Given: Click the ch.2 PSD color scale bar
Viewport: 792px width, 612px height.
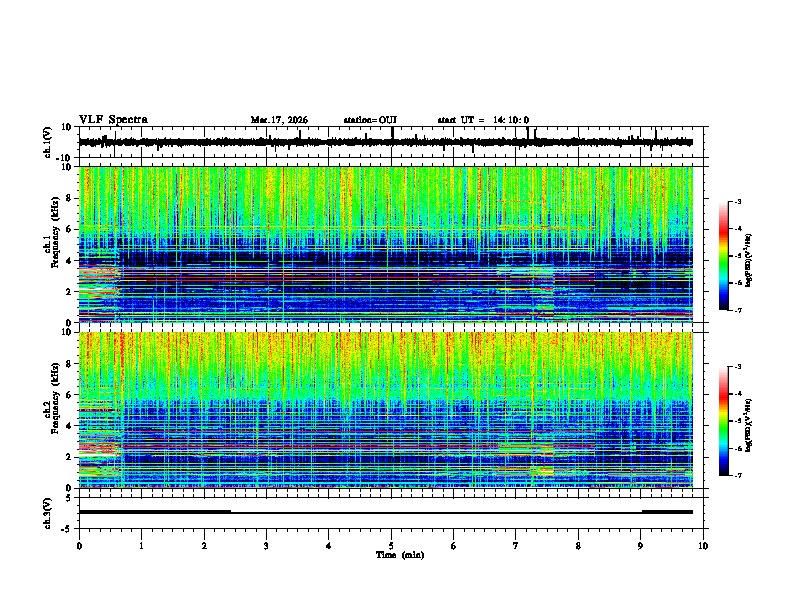Looking at the screenshot, I should click(724, 421).
